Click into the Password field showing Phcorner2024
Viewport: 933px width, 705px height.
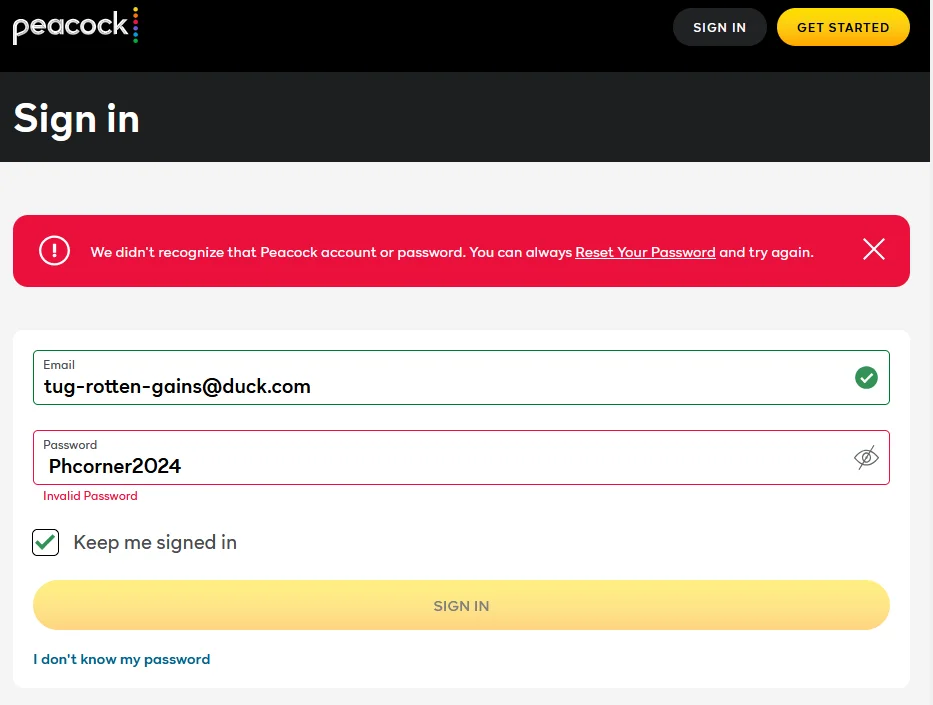click(x=461, y=458)
